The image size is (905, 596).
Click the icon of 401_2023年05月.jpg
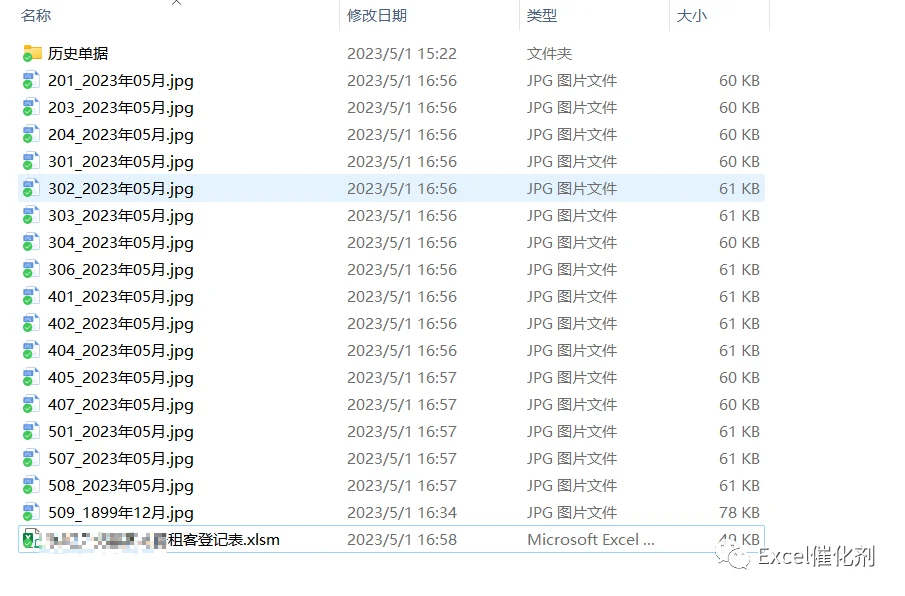coord(31,297)
